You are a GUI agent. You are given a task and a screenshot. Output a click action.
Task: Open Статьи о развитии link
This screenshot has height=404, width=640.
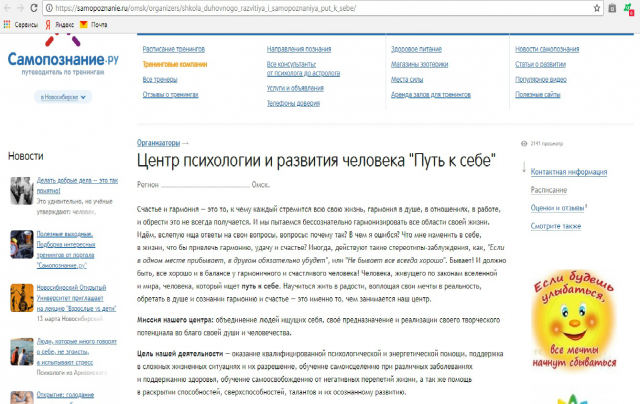540,64
